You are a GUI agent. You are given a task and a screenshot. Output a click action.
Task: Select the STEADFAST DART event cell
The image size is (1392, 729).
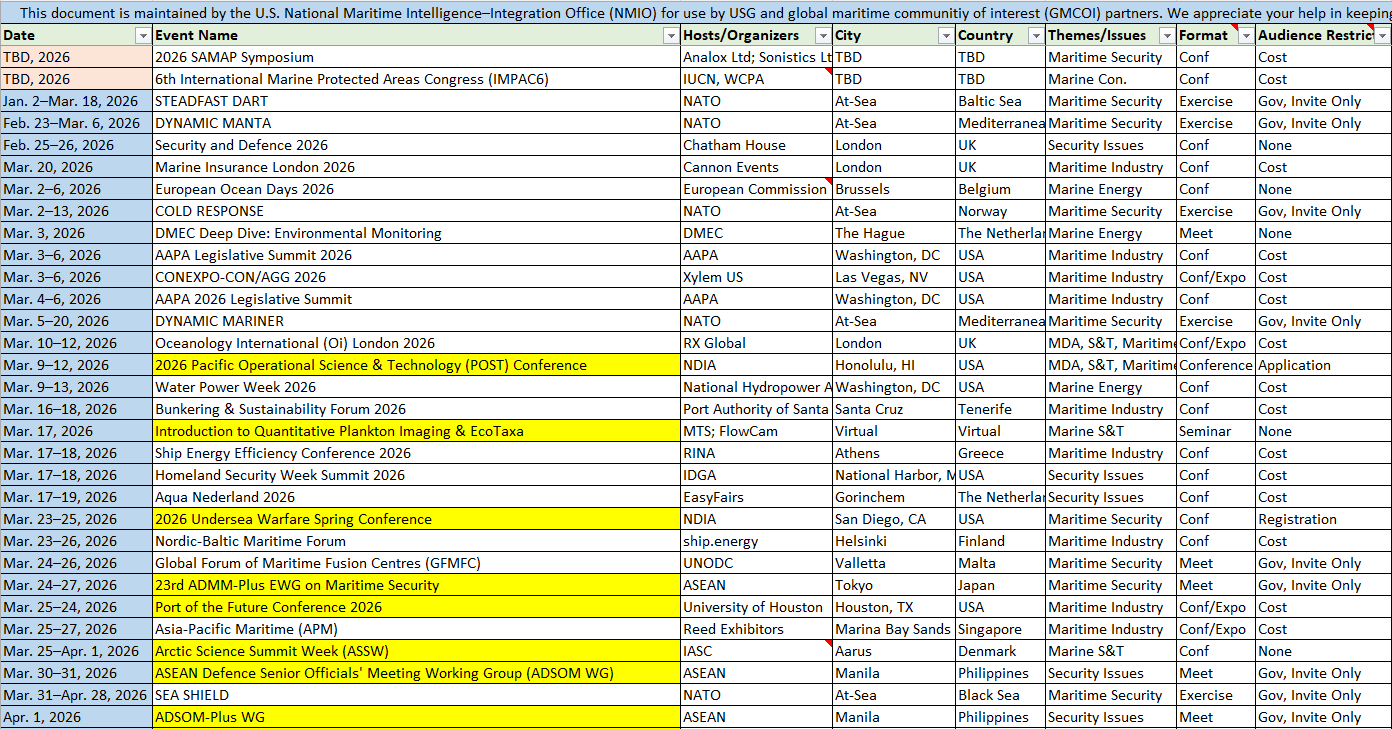point(416,101)
